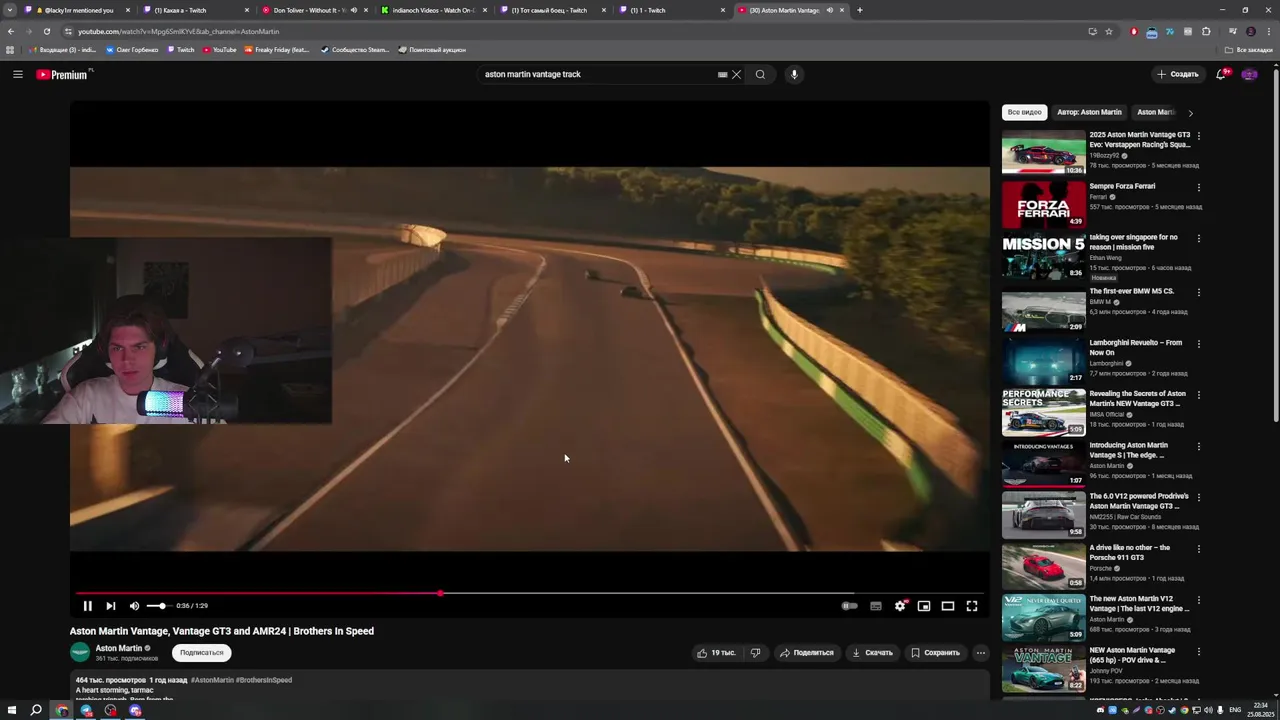
Task: Download the video using Скачать
Action: coord(872,653)
